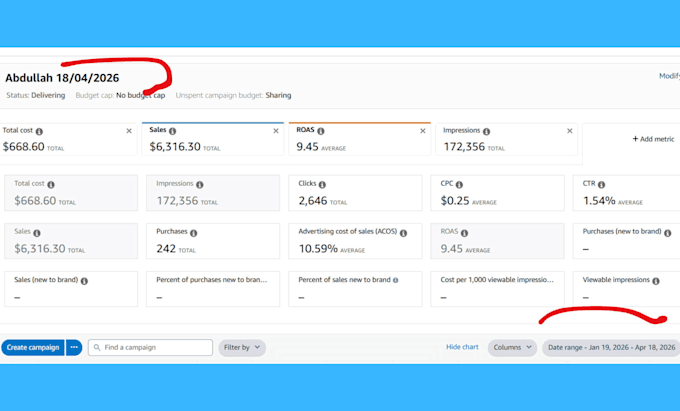Click the 242 purchases value
Viewport: 680px width, 411px height.
[x=166, y=248]
